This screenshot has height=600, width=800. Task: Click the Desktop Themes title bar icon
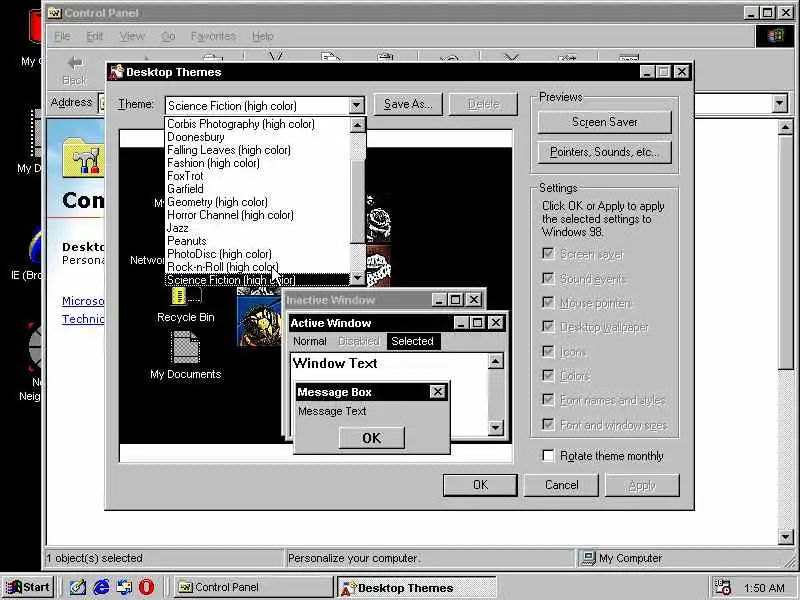[117, 72]
